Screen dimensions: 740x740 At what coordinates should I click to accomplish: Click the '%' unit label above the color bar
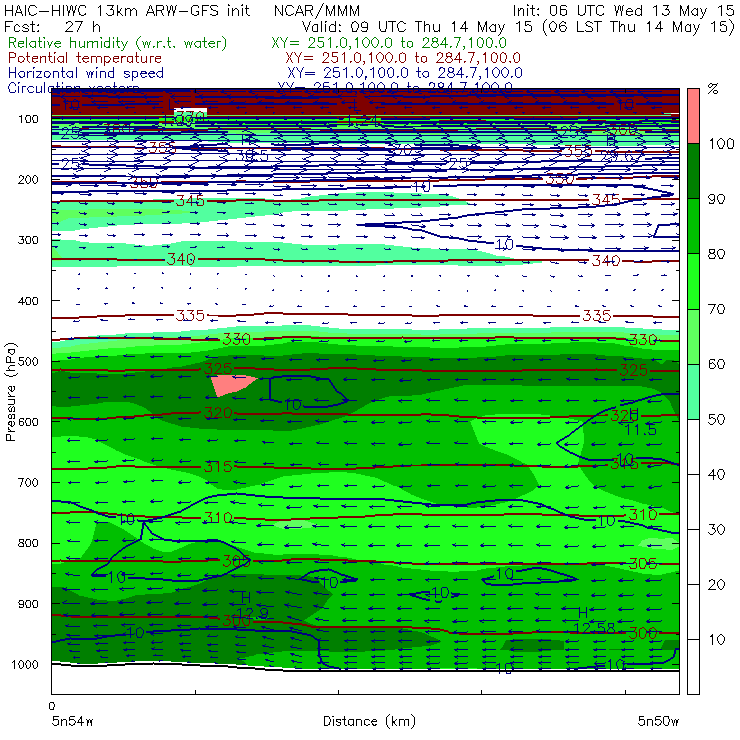click(713, 89)
